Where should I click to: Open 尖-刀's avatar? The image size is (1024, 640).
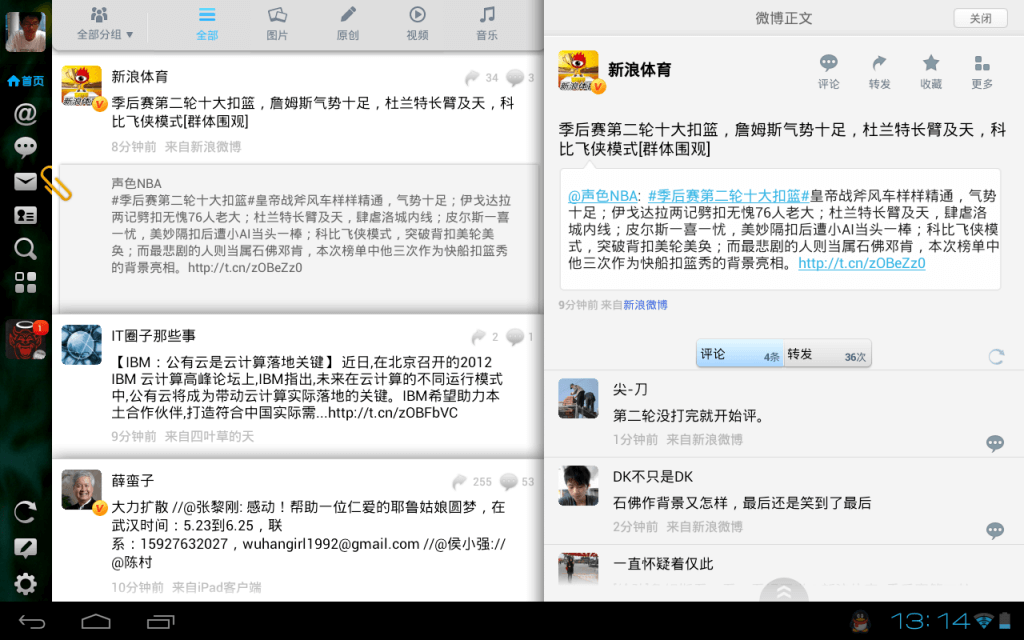578,398
